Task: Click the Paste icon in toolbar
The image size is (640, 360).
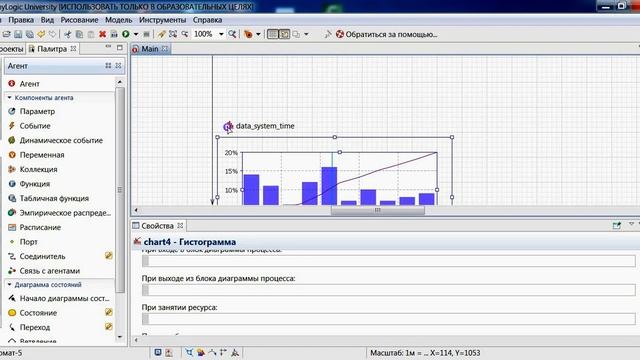Action: (x=91, y=34)
